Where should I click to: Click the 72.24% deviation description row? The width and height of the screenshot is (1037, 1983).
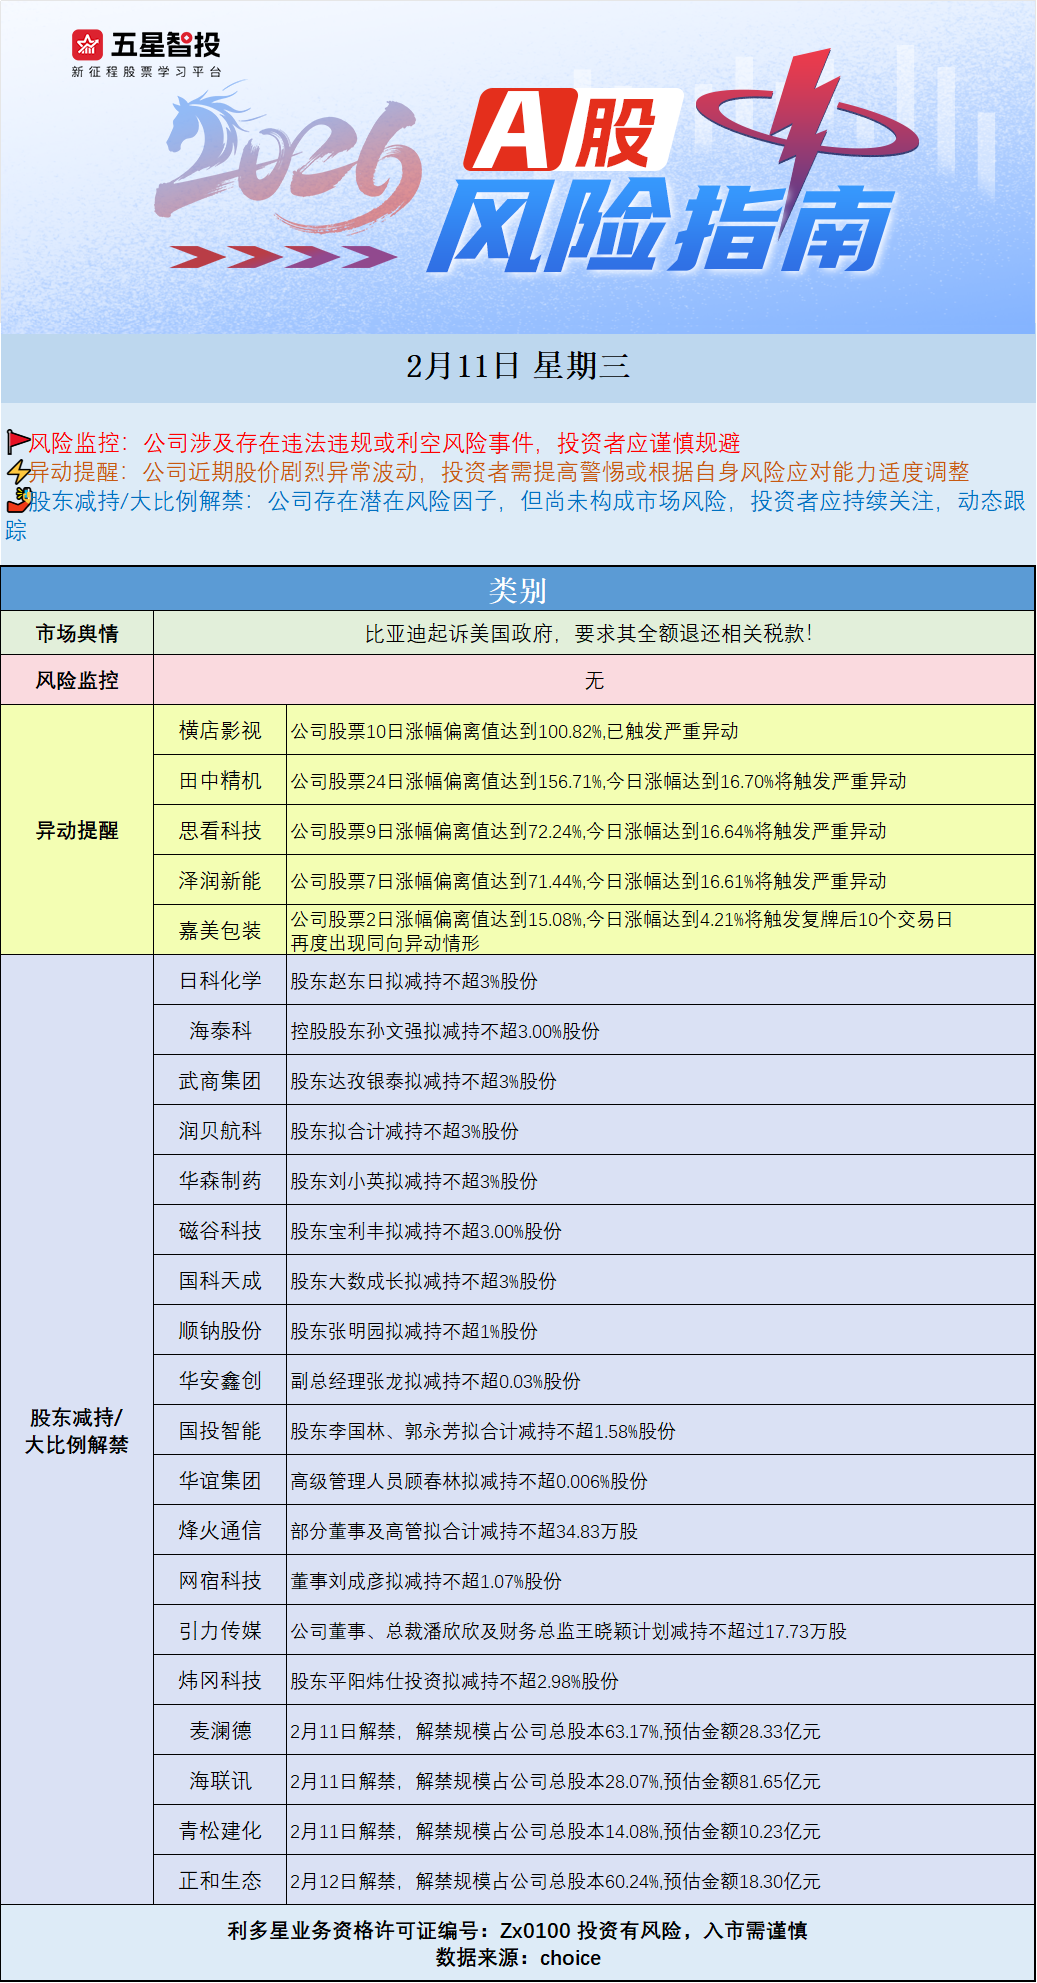click(588, 831)
